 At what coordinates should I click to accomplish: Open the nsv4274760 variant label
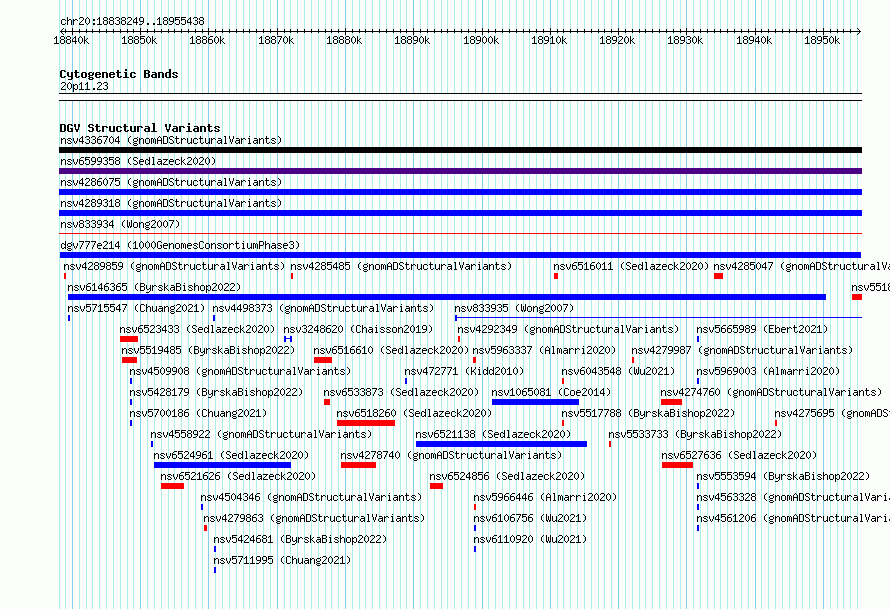coord(771,392)
